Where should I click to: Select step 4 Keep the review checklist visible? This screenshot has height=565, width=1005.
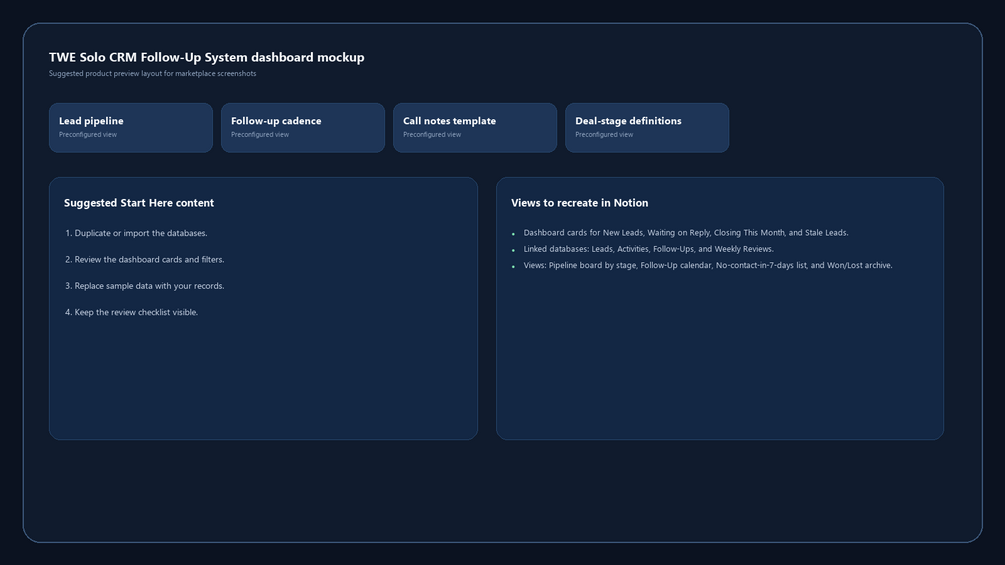(131, 312)
